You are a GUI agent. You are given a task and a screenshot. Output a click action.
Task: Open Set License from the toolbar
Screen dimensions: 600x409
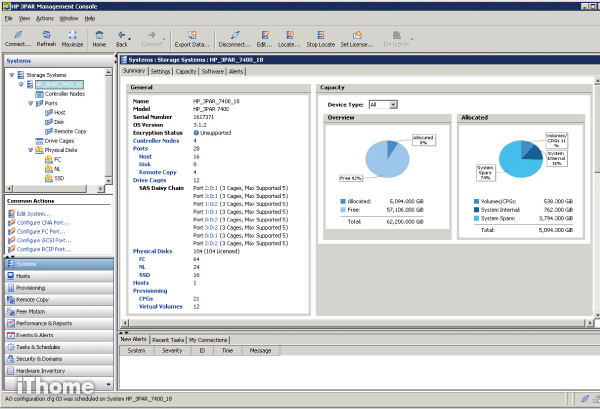356,35
